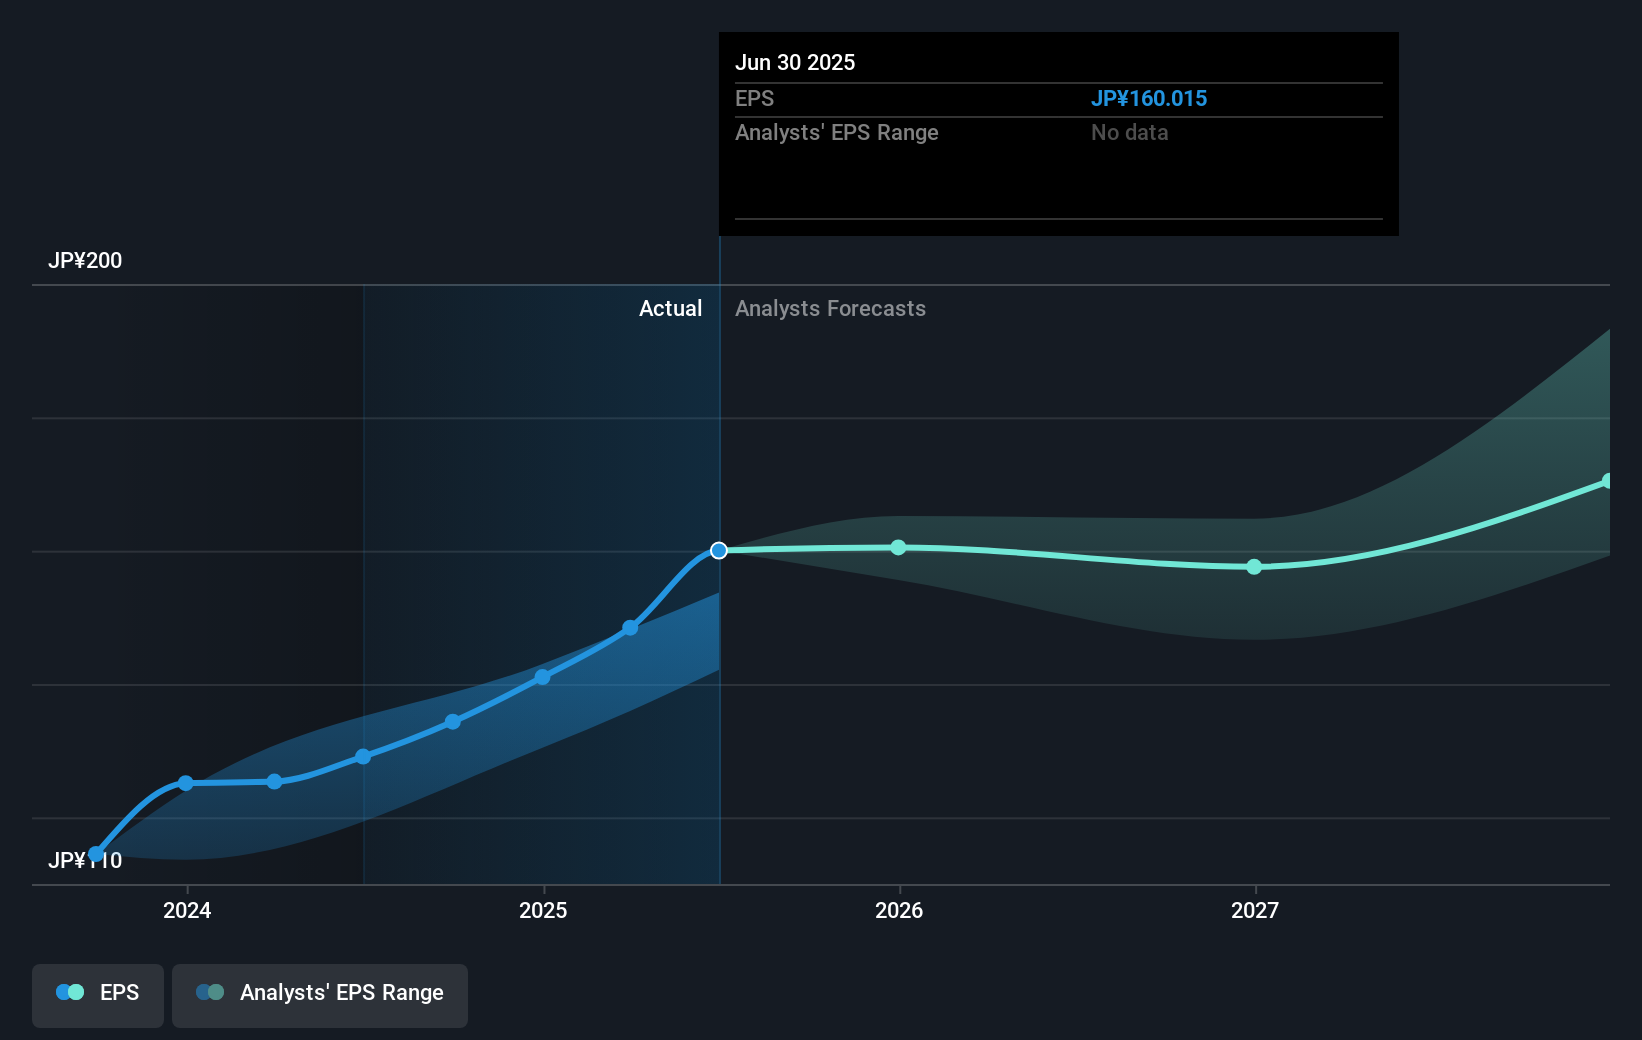Click the dots icon beside Analysts' EPS Range legend
1642x1040 pixels.
(210, 992)
